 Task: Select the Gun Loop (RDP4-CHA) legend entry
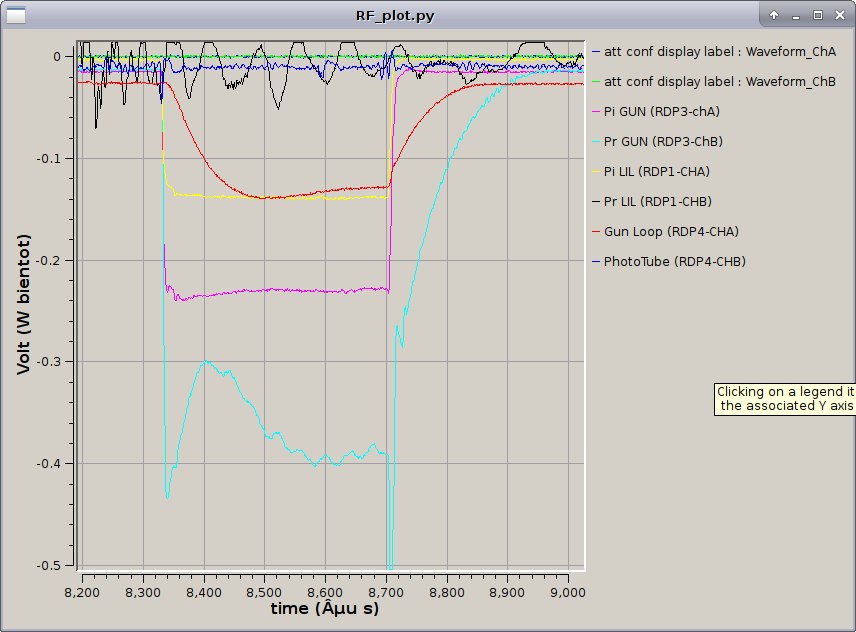click(x=671, y=231)
